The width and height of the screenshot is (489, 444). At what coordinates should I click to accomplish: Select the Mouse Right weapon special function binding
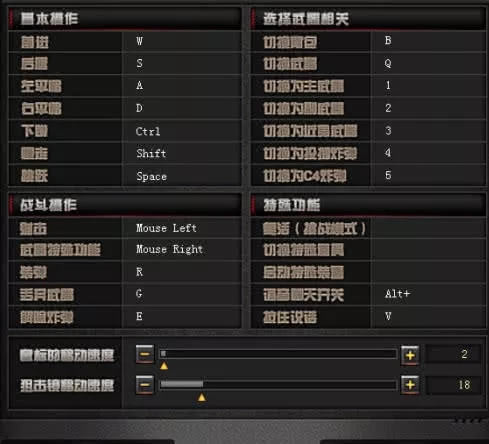click(181, 249)
